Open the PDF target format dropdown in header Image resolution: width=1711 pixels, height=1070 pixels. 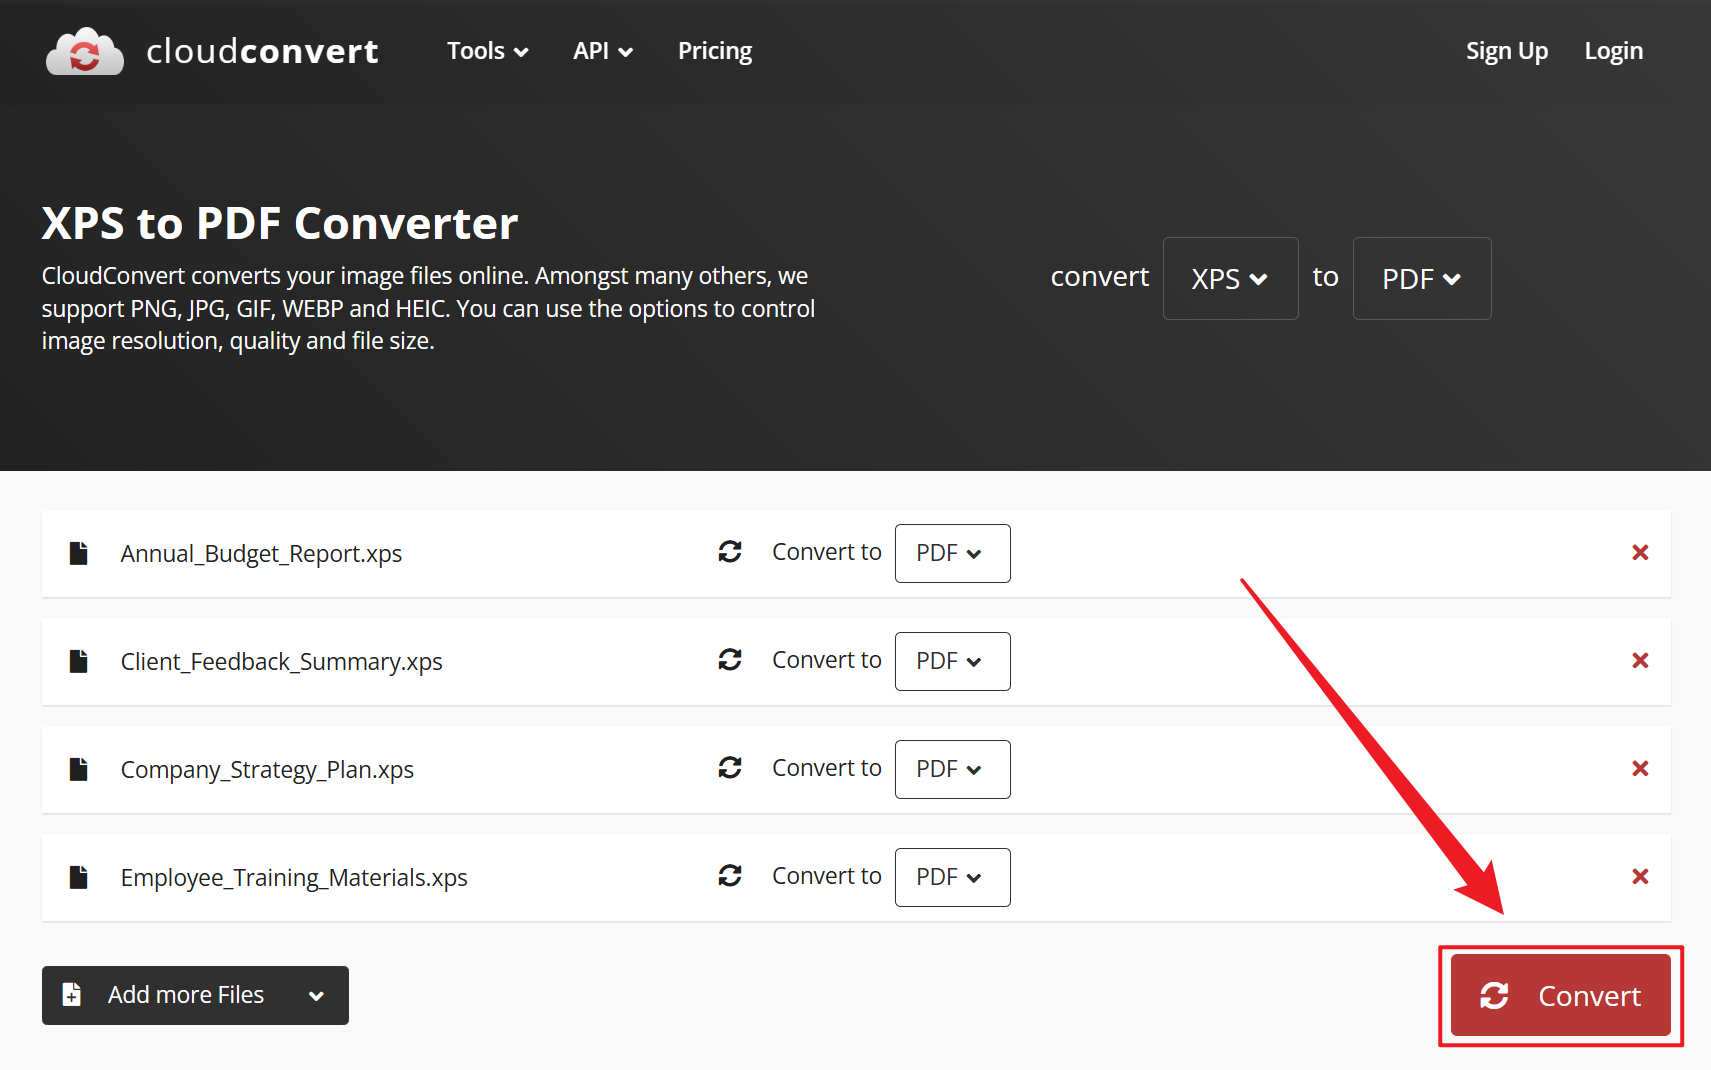[1421, 279]
